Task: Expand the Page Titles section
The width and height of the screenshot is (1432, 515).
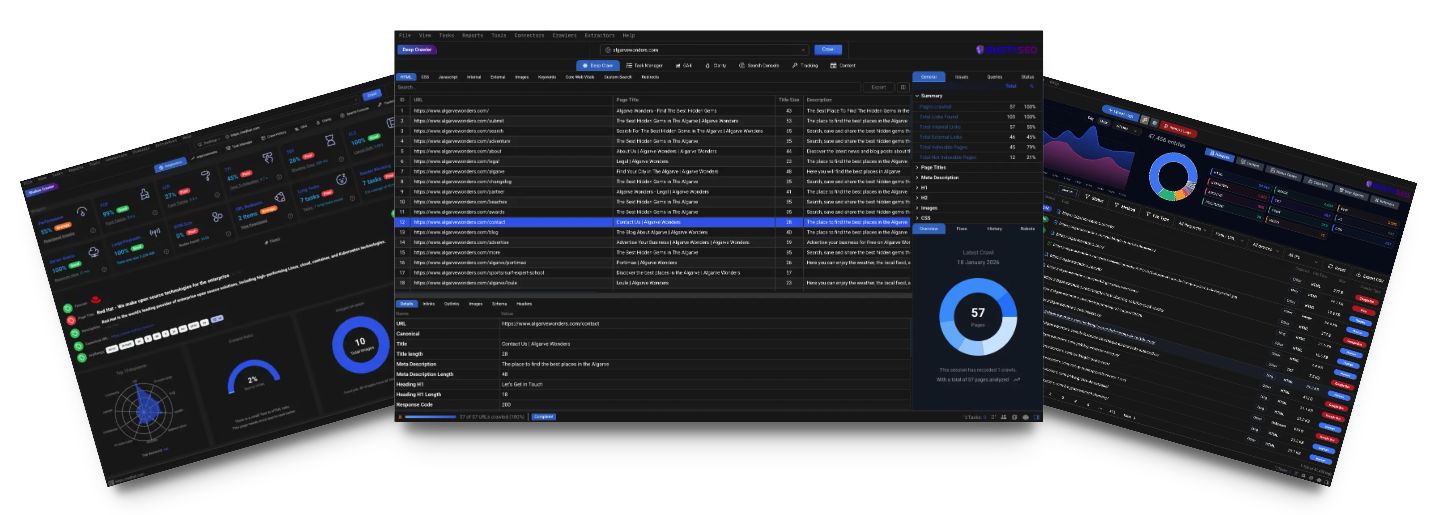Action: tap(977, 167)
